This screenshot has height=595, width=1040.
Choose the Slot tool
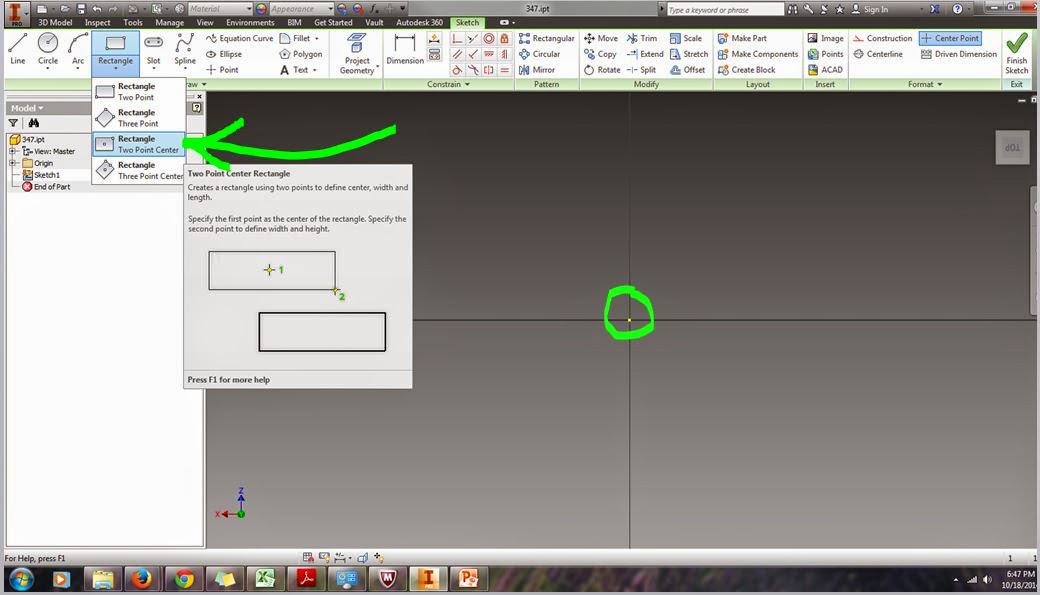(153, 50)
